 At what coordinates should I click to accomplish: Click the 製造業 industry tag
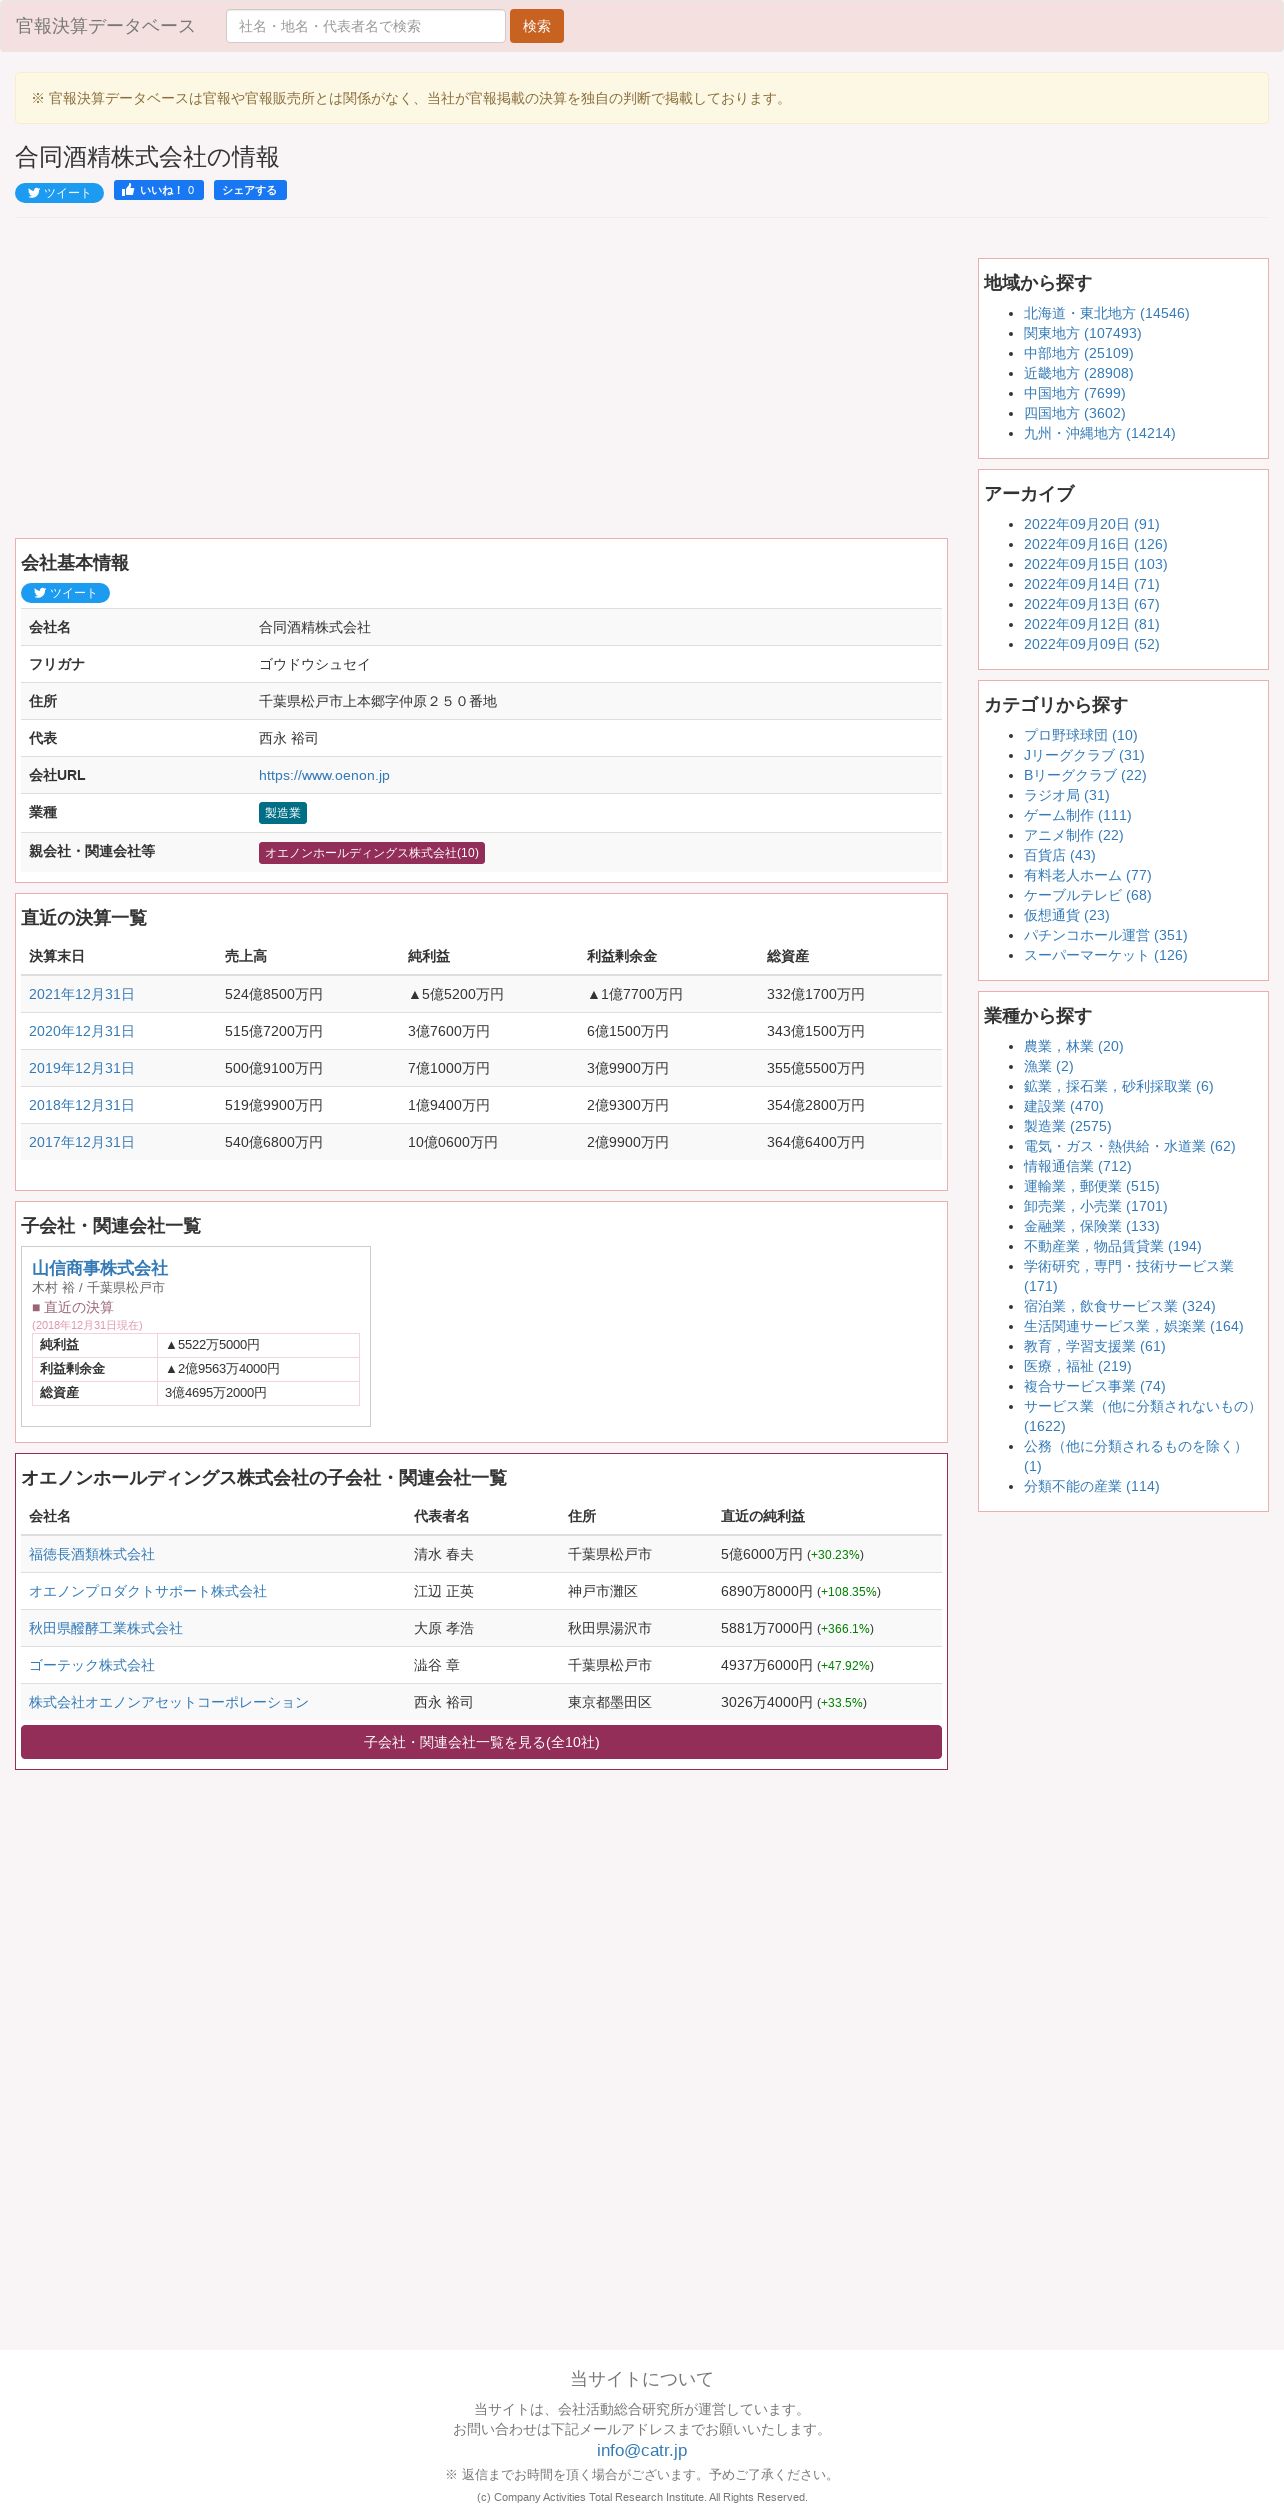[x=283, y=813]
